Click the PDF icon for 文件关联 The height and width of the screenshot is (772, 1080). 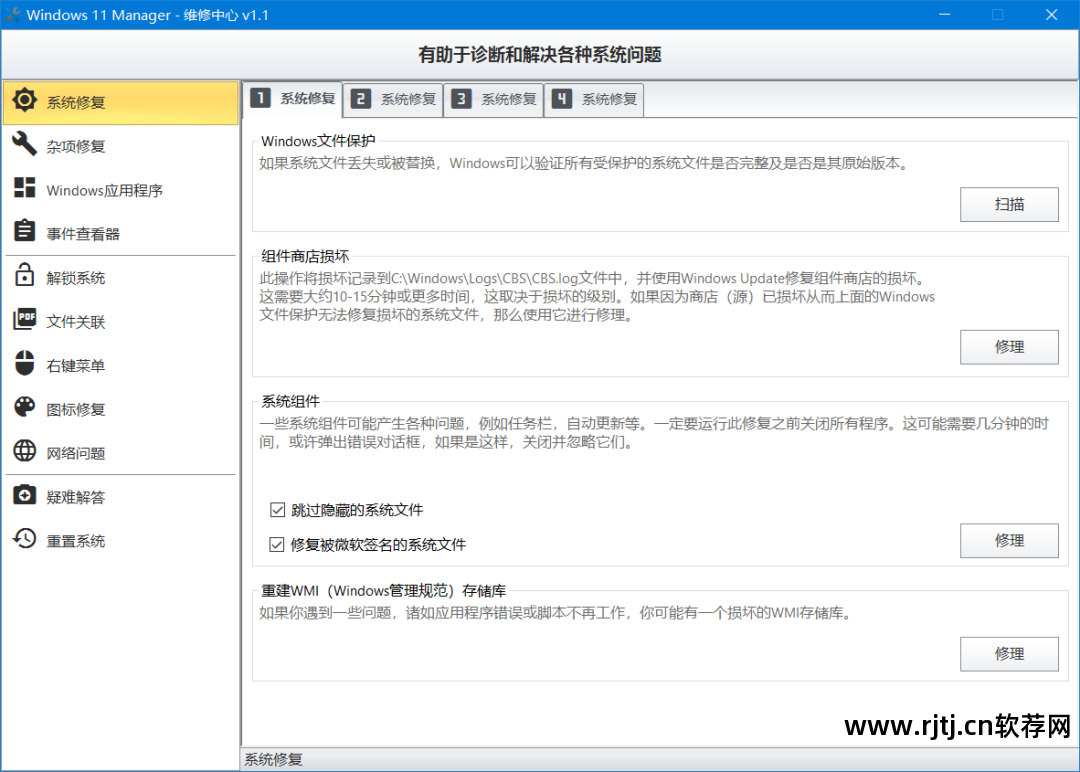24,320
